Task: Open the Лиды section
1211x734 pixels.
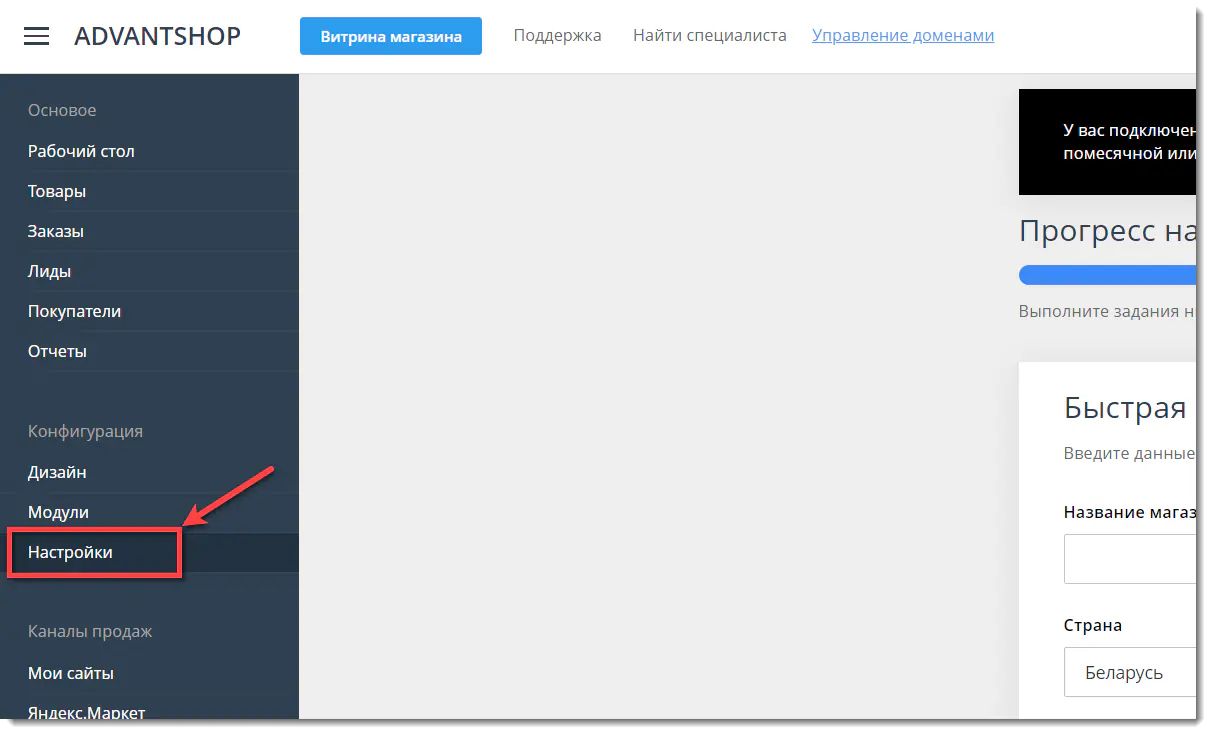Action: [48, 271]
